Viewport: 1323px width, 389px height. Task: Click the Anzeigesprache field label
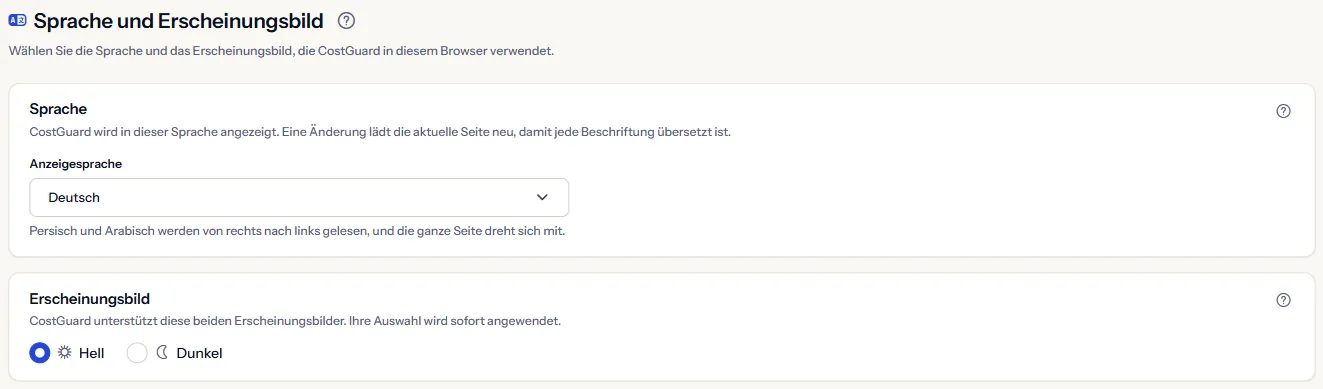[x=76, y=163]
